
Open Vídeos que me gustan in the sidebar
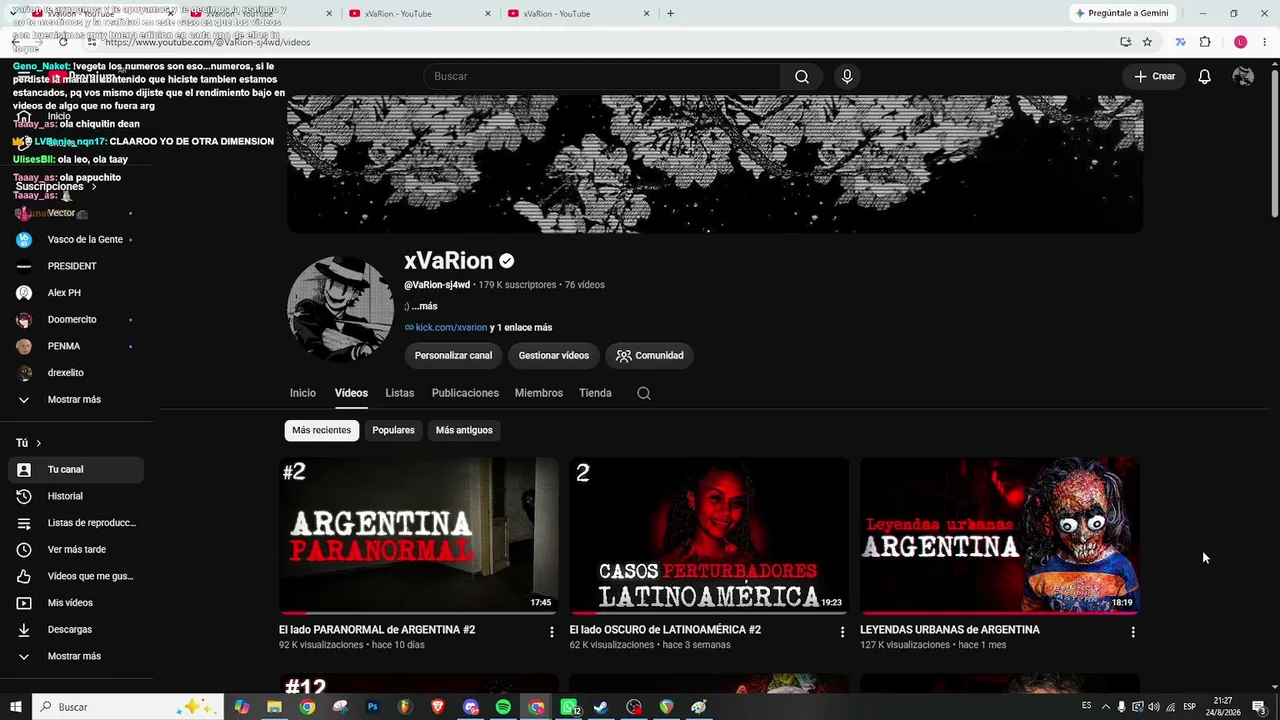coord(76,576)
